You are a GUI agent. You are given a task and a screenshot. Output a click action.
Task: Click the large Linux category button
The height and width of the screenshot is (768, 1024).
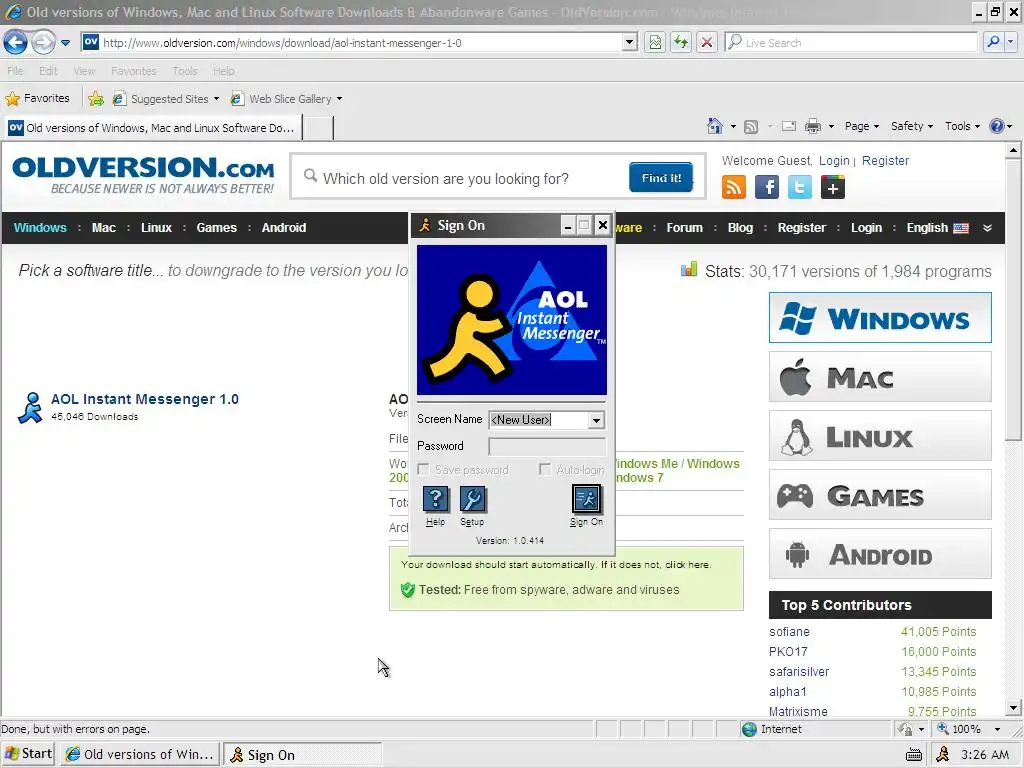tap(880, 436)
